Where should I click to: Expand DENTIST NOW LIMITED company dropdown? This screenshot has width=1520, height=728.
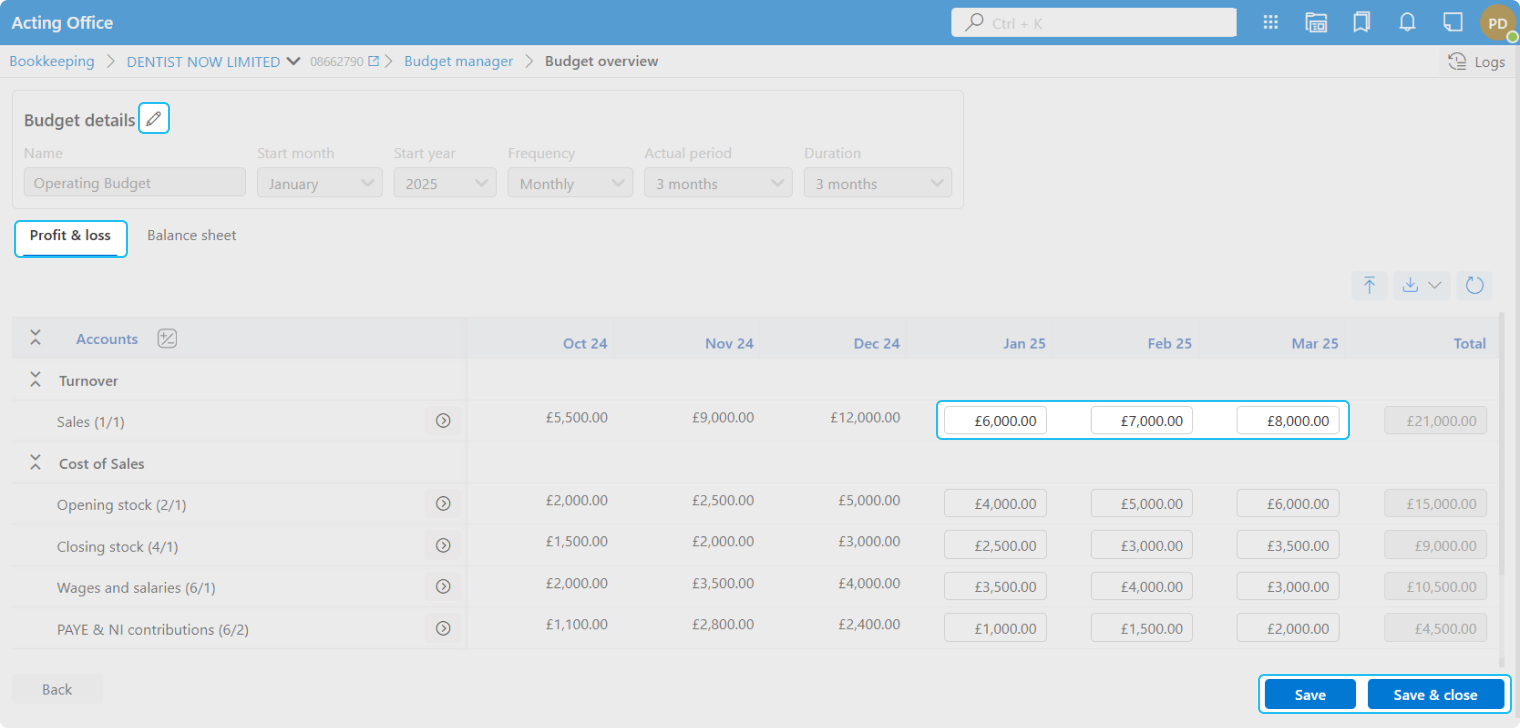(293, 61)
